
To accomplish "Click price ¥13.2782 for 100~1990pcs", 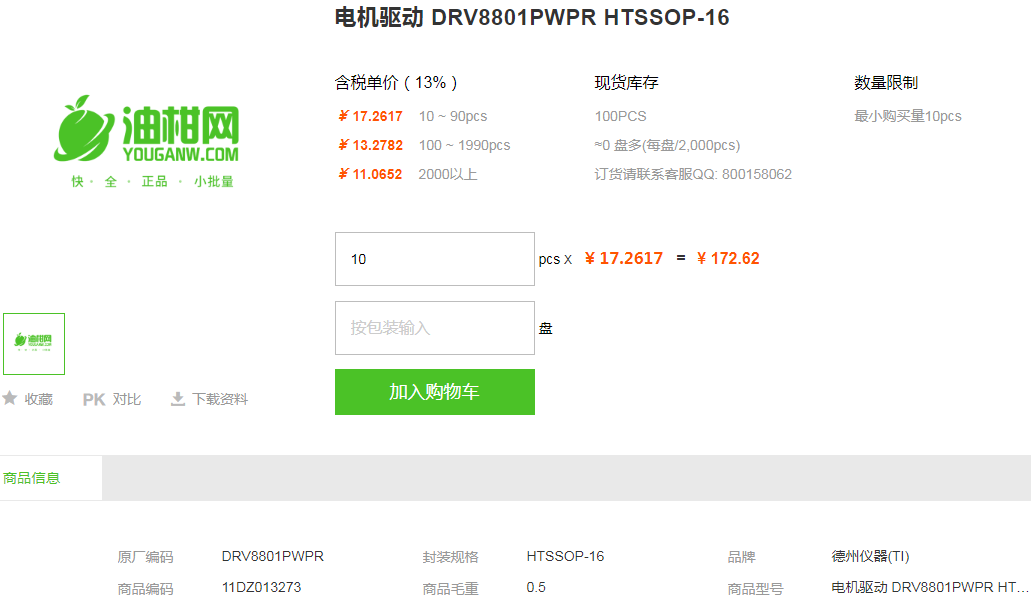I will pos(370,145).
